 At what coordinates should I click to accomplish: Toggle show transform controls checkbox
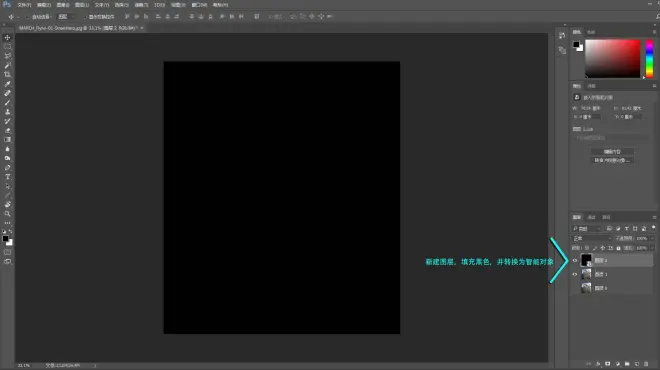coord(85,17)
